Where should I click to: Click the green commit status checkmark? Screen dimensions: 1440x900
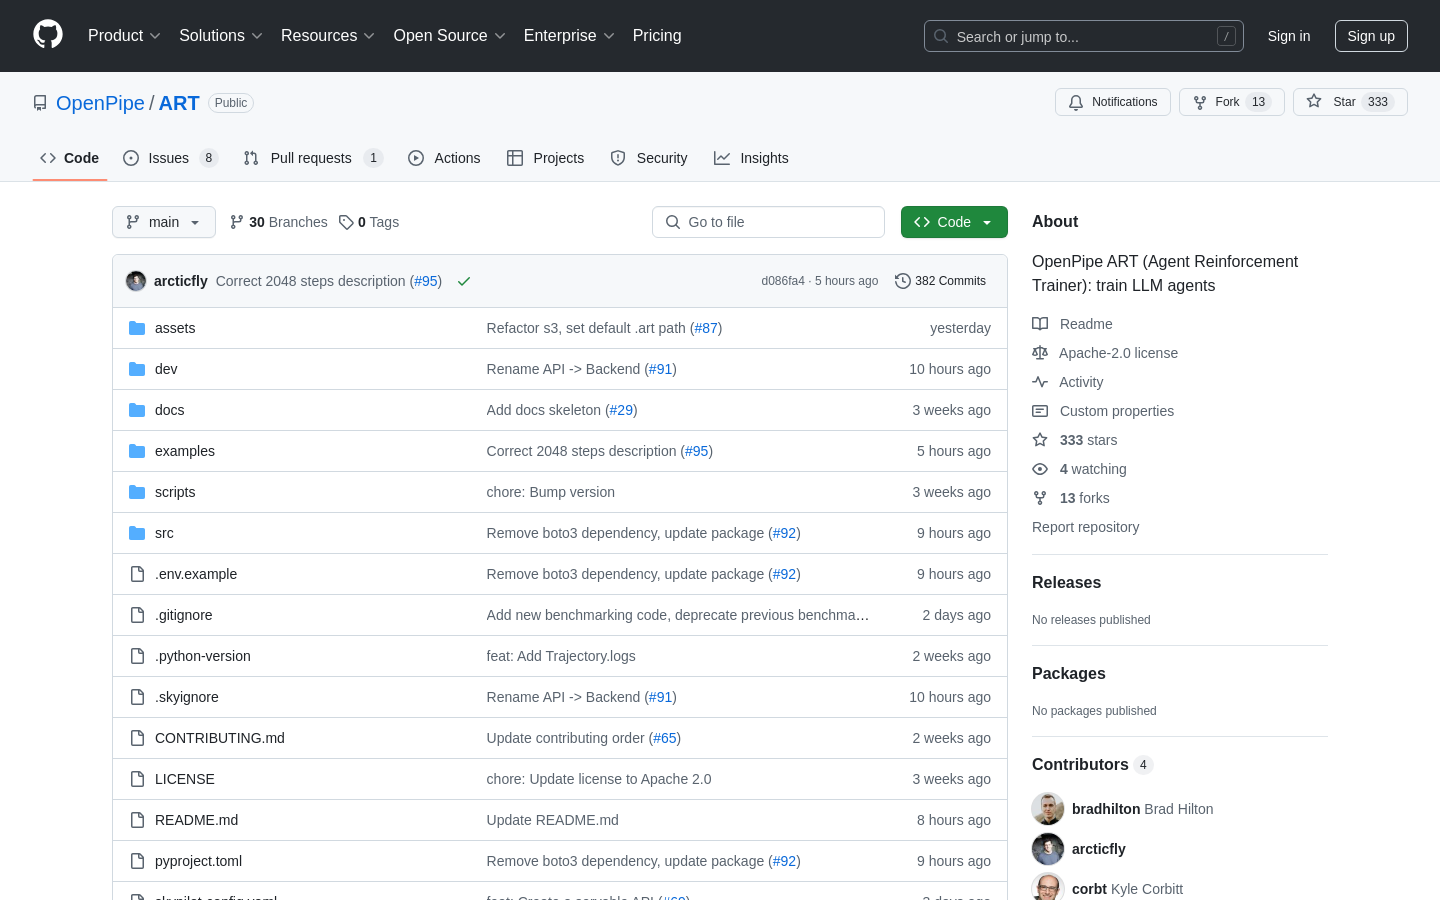pyautogui.click(x=464, y=281)
